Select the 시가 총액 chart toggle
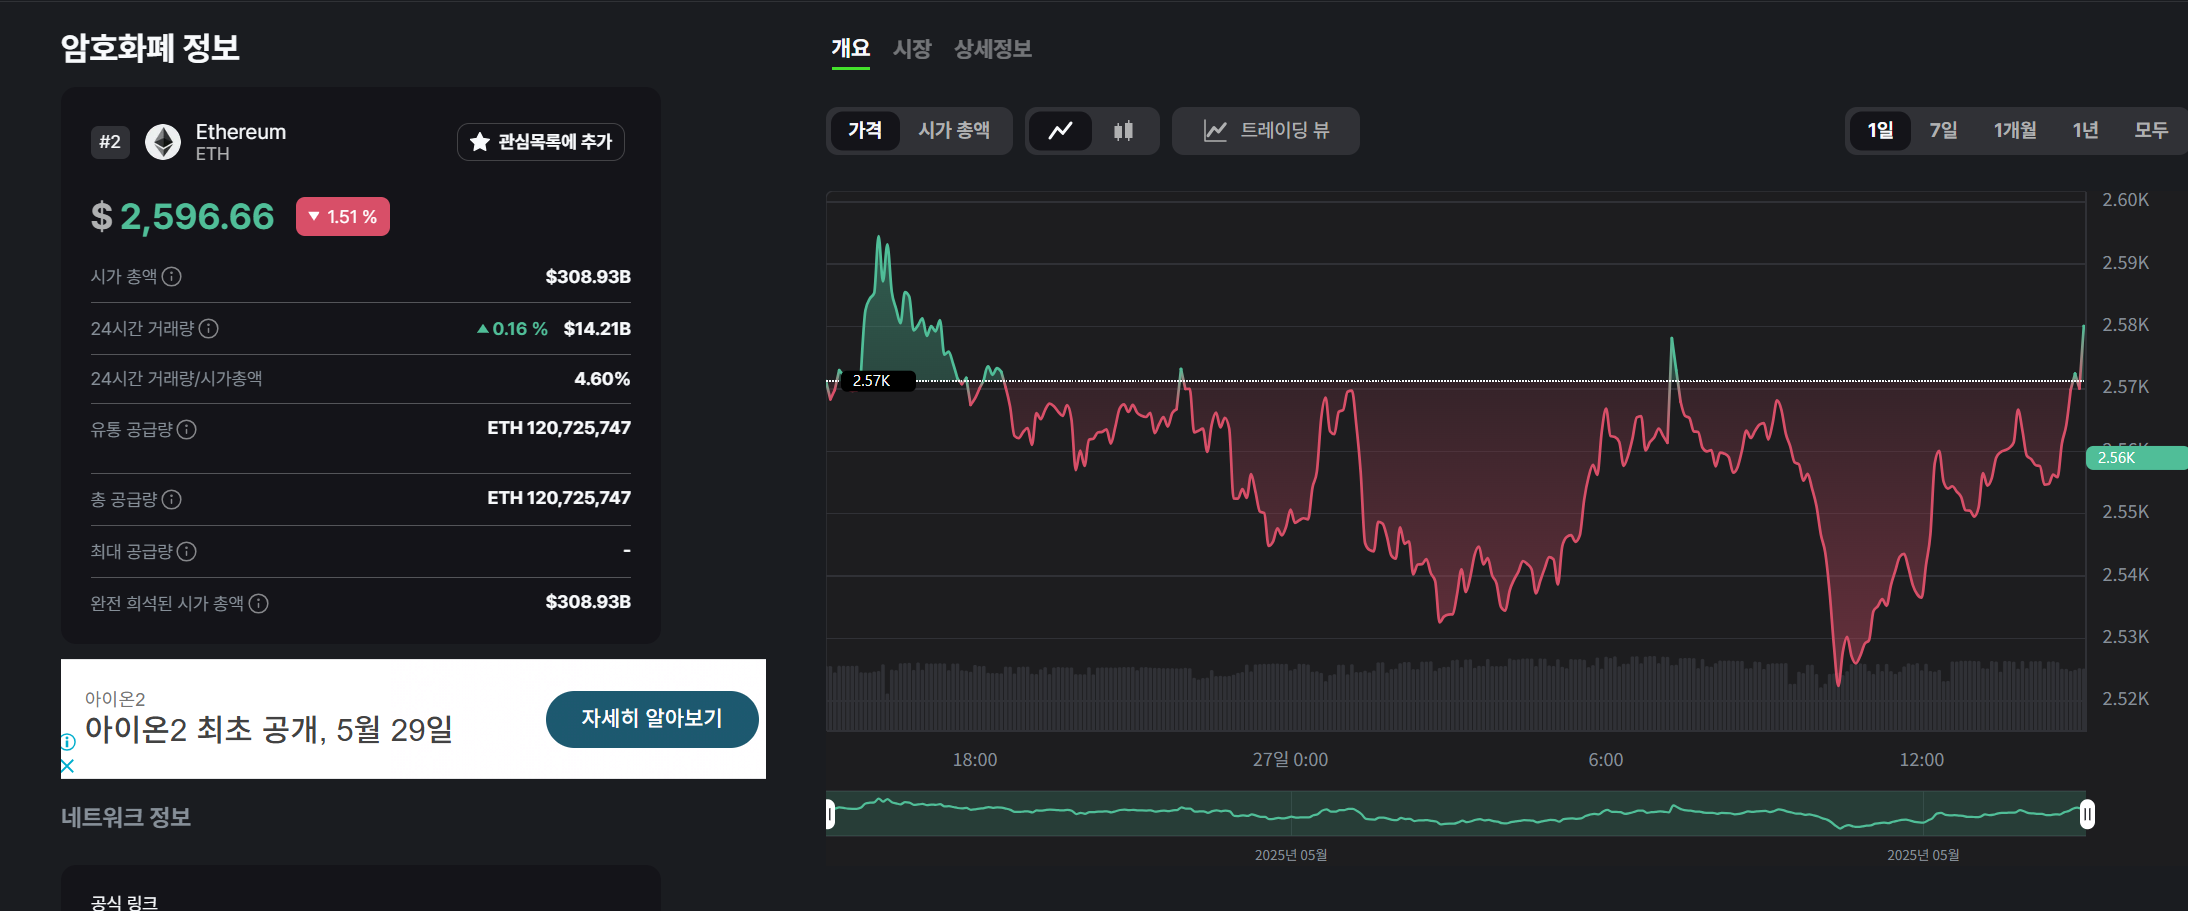Image resolution: width=2188 pixels, height=911 pixels. pos(954,130)
